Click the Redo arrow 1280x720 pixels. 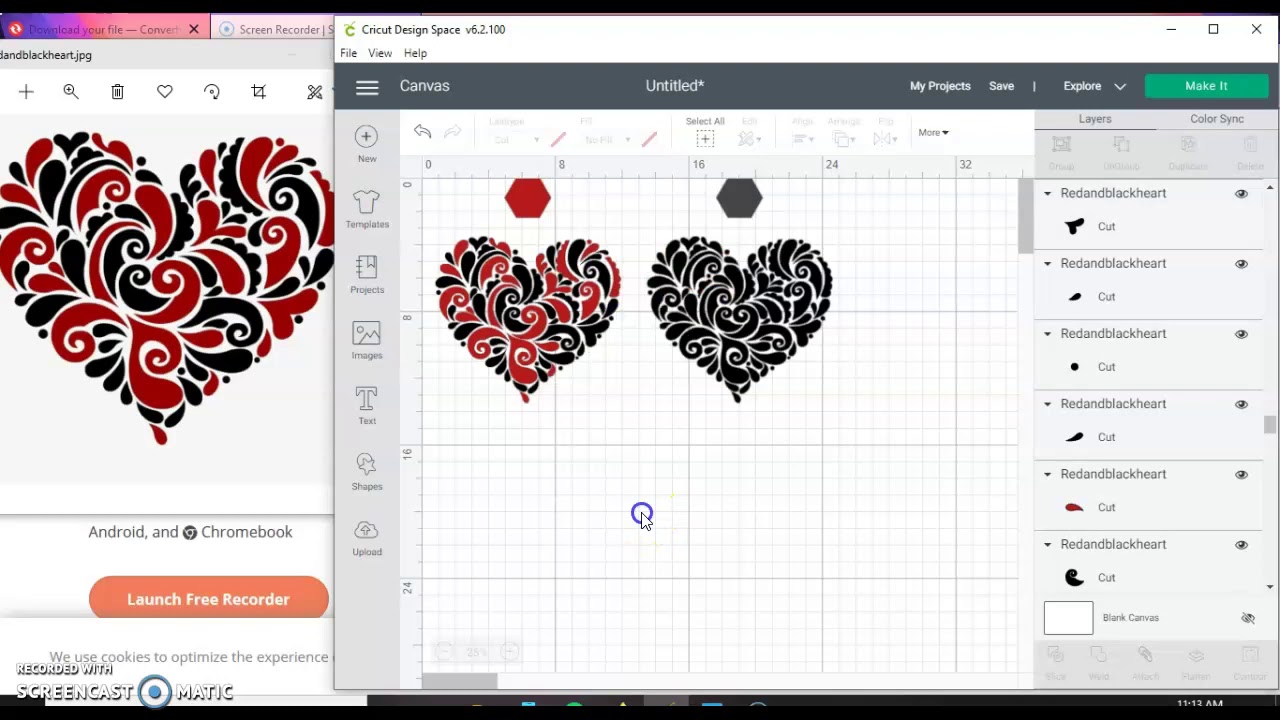452,132
